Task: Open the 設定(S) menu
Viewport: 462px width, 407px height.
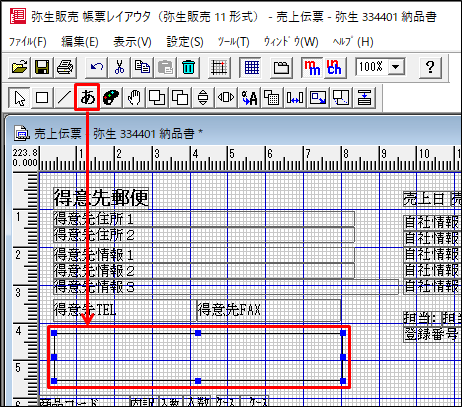Action: point(185,42)
